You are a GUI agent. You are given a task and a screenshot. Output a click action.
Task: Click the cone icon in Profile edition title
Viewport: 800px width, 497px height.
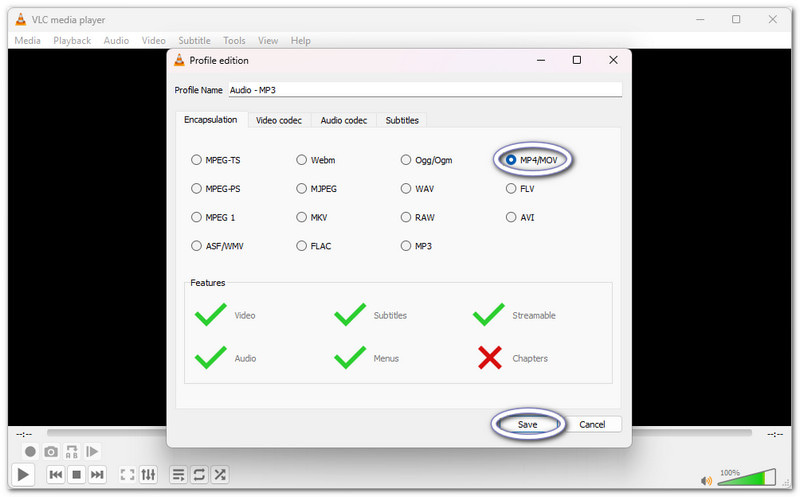pos(179,60)
